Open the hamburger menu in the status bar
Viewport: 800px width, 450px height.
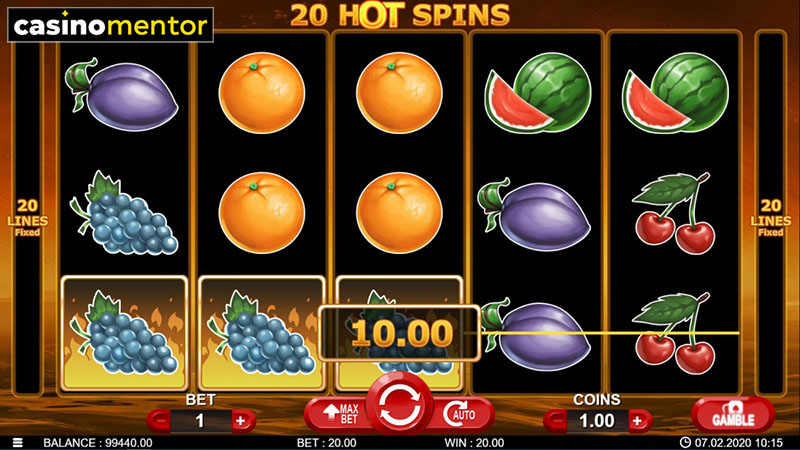click(x=17, y=443)
